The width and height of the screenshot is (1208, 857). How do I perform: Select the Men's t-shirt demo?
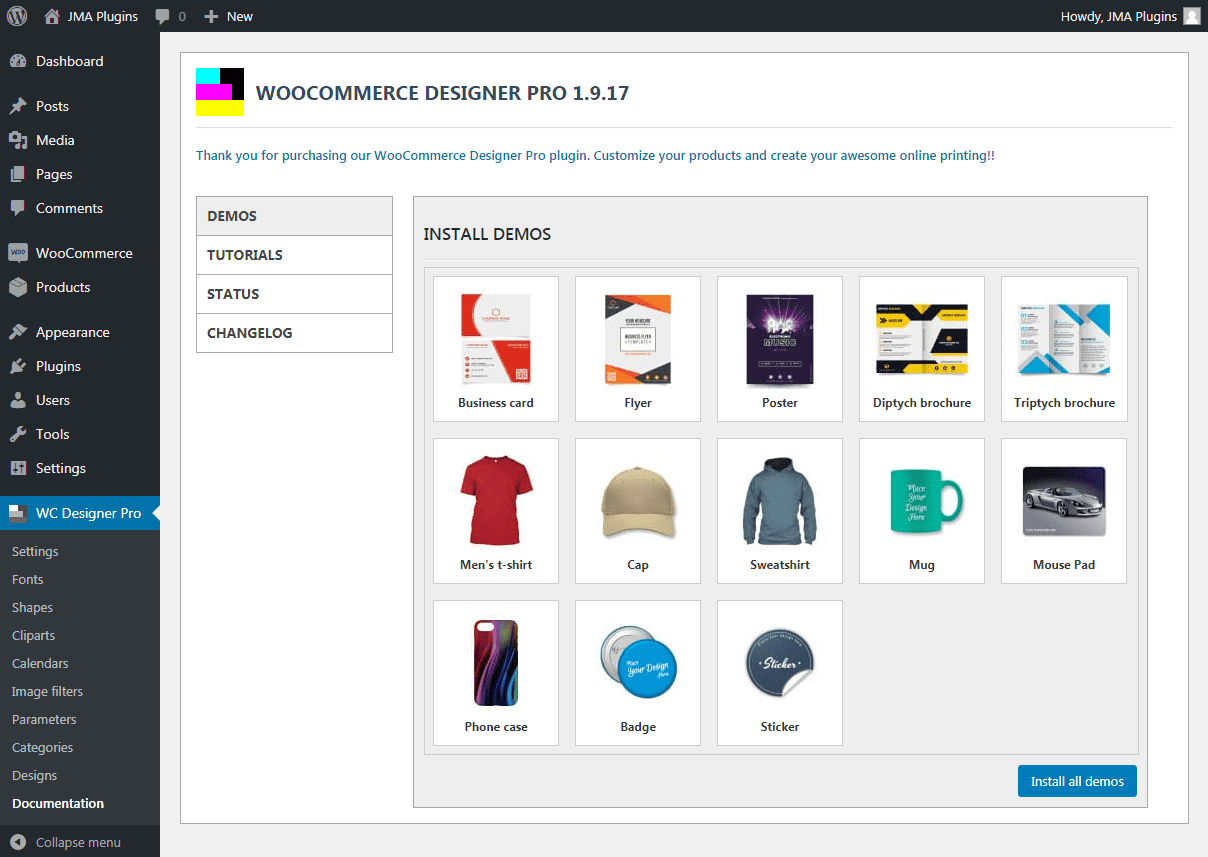click(496, 511)
